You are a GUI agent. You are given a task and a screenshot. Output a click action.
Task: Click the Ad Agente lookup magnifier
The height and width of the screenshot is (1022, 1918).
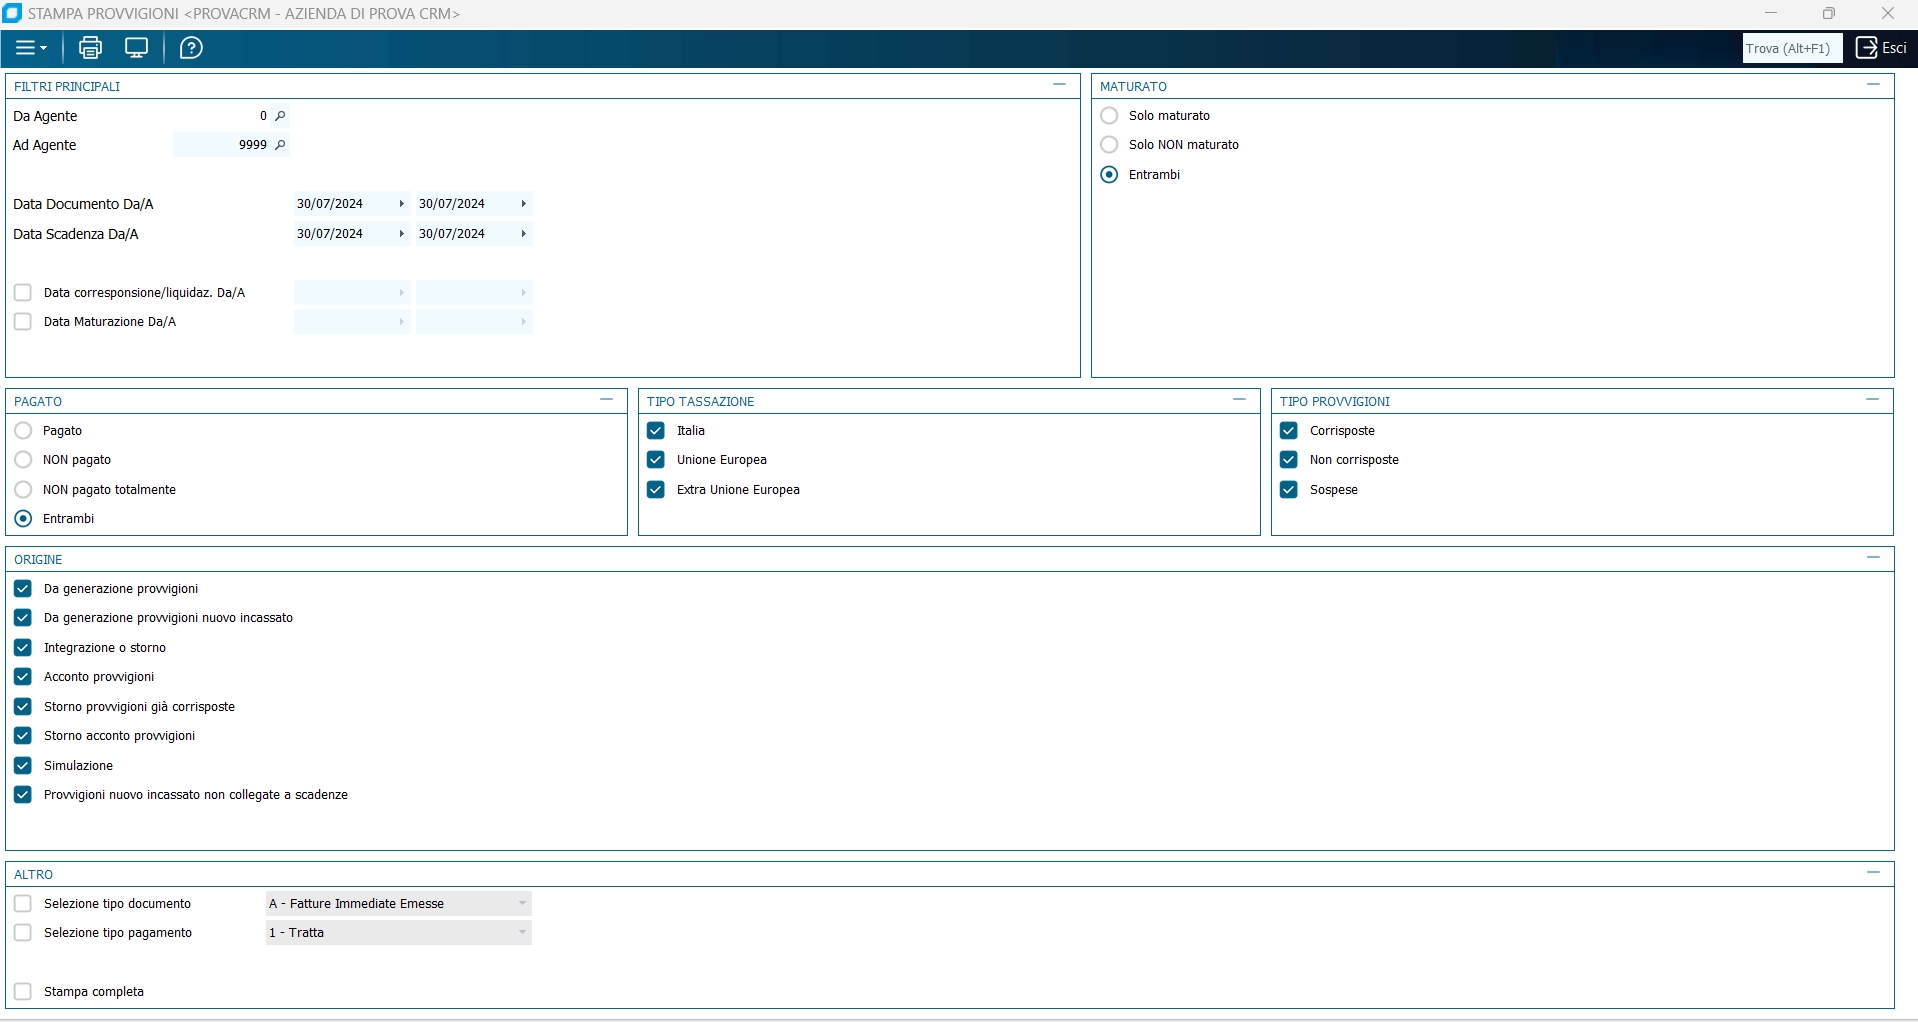pyautogui.click(x=281, y=145)
